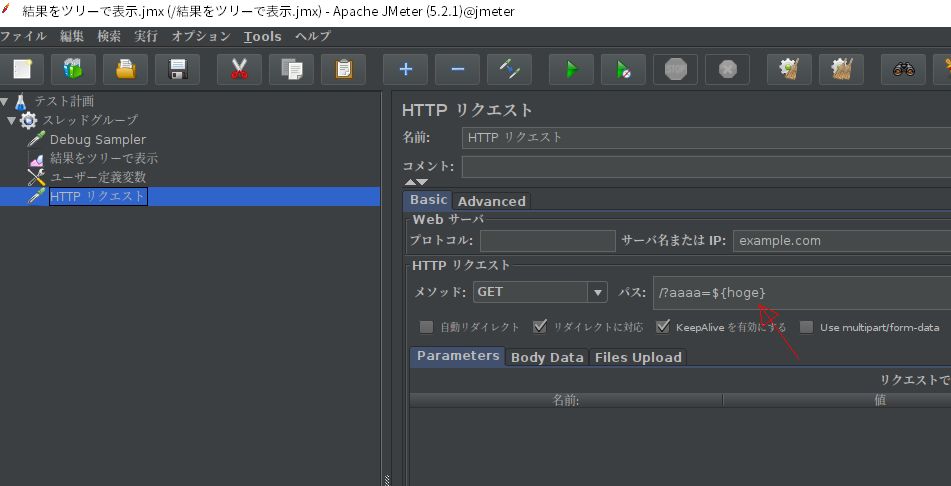
Task: Click the 名前 input field
Action: point(706,138)
